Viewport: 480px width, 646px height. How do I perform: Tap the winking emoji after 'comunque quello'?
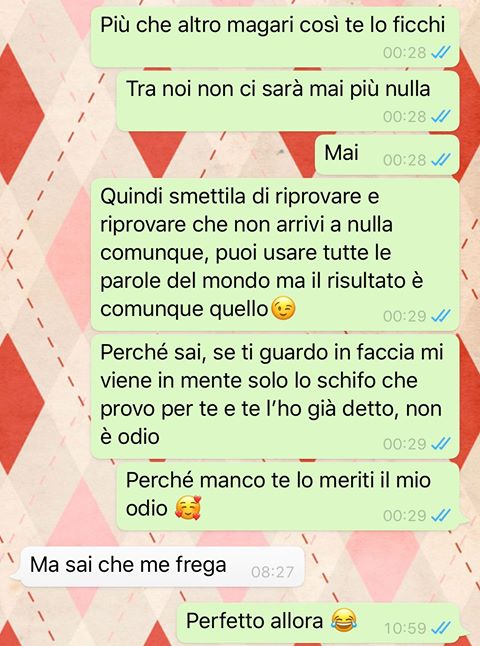click(283, 310)
